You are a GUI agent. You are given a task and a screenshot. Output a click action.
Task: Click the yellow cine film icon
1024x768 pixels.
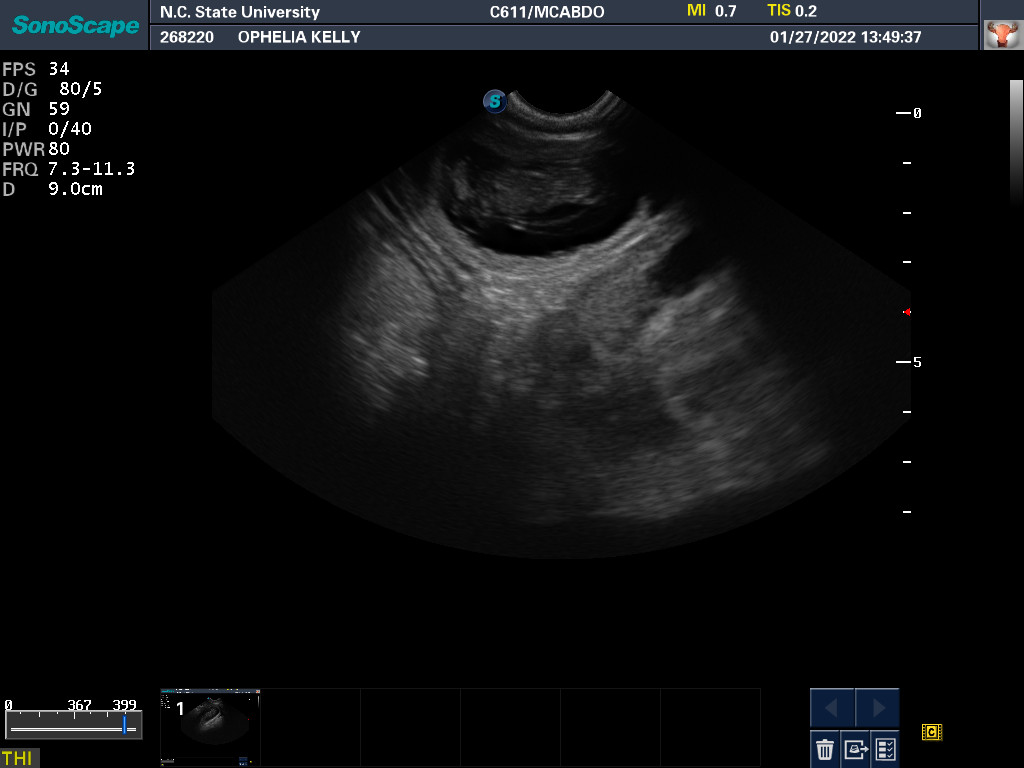pos(932,733)
